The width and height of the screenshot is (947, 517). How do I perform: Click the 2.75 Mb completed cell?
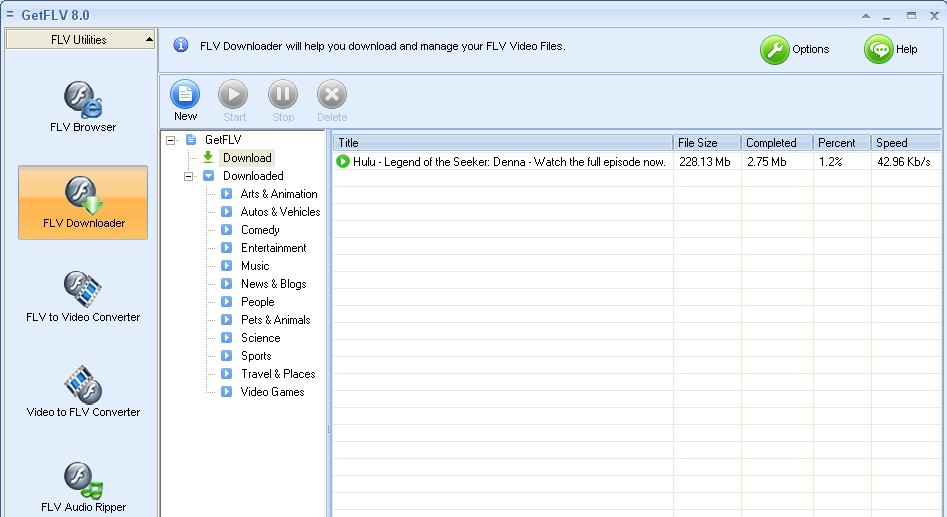[766, 162]
